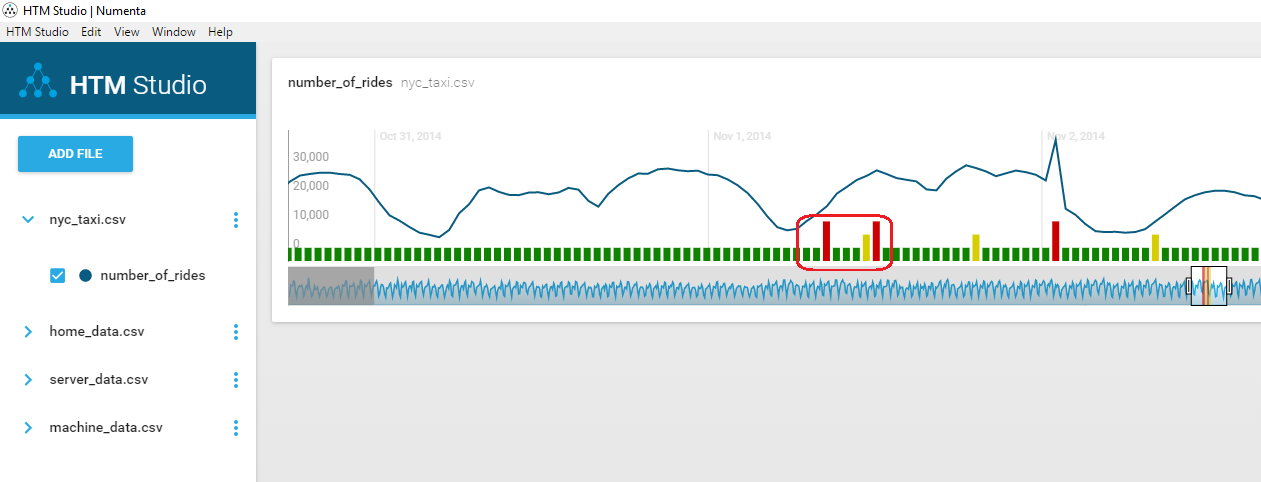Click the HTM Studio logo icon
Viewport: 1261px width, 482px height.
pyautogui.click(x=39, y=80)
